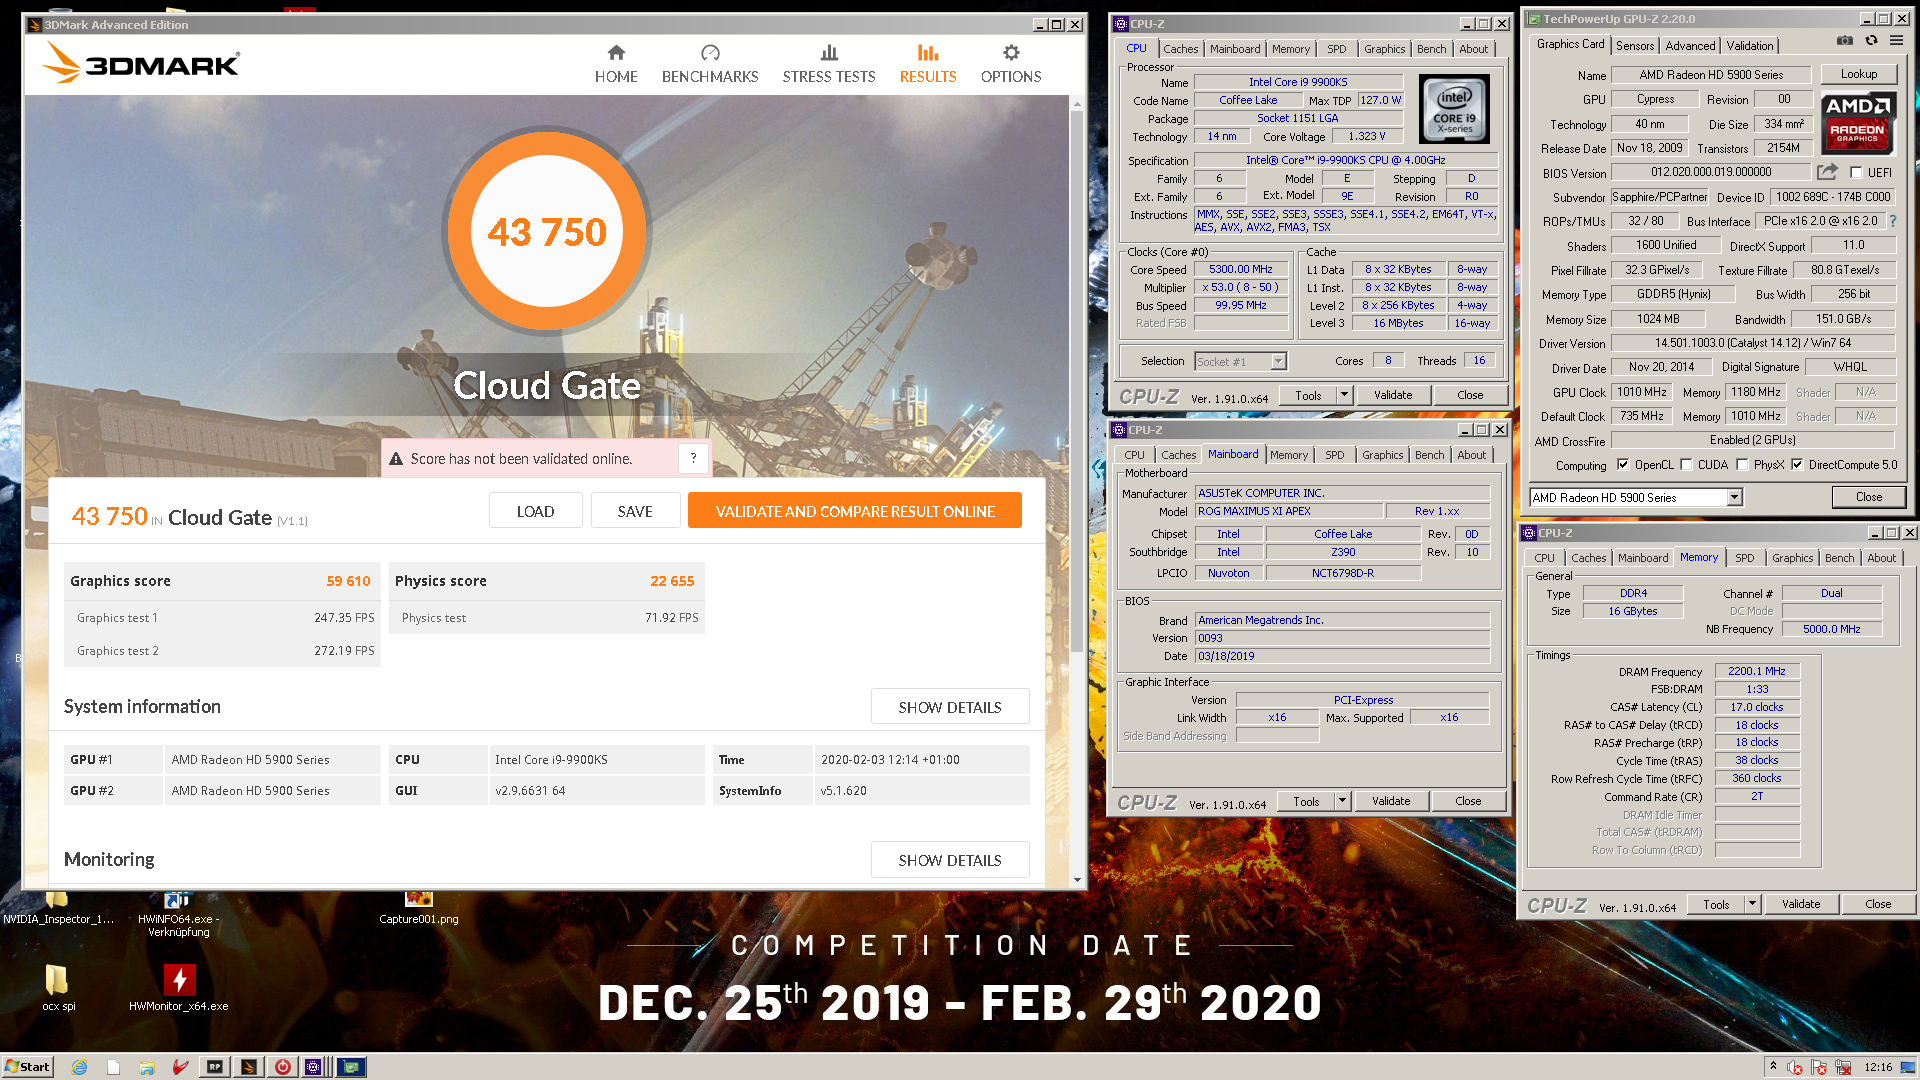Switch to CPU-Z via purple taskbar button
The height and width of the screenshot is (1080, 1920).
316,1067
